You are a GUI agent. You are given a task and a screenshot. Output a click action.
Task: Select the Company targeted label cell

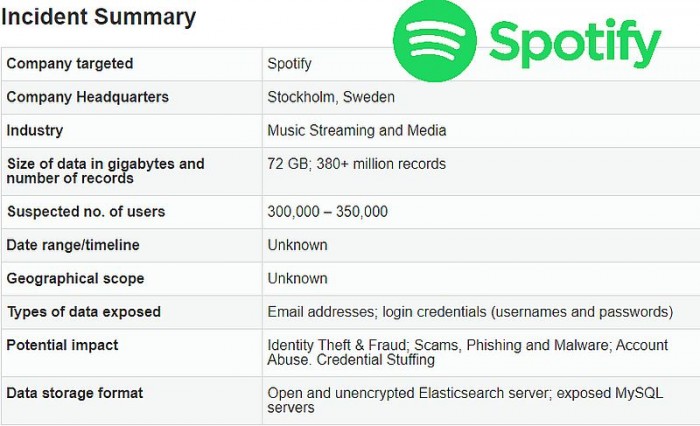point(70,64)
